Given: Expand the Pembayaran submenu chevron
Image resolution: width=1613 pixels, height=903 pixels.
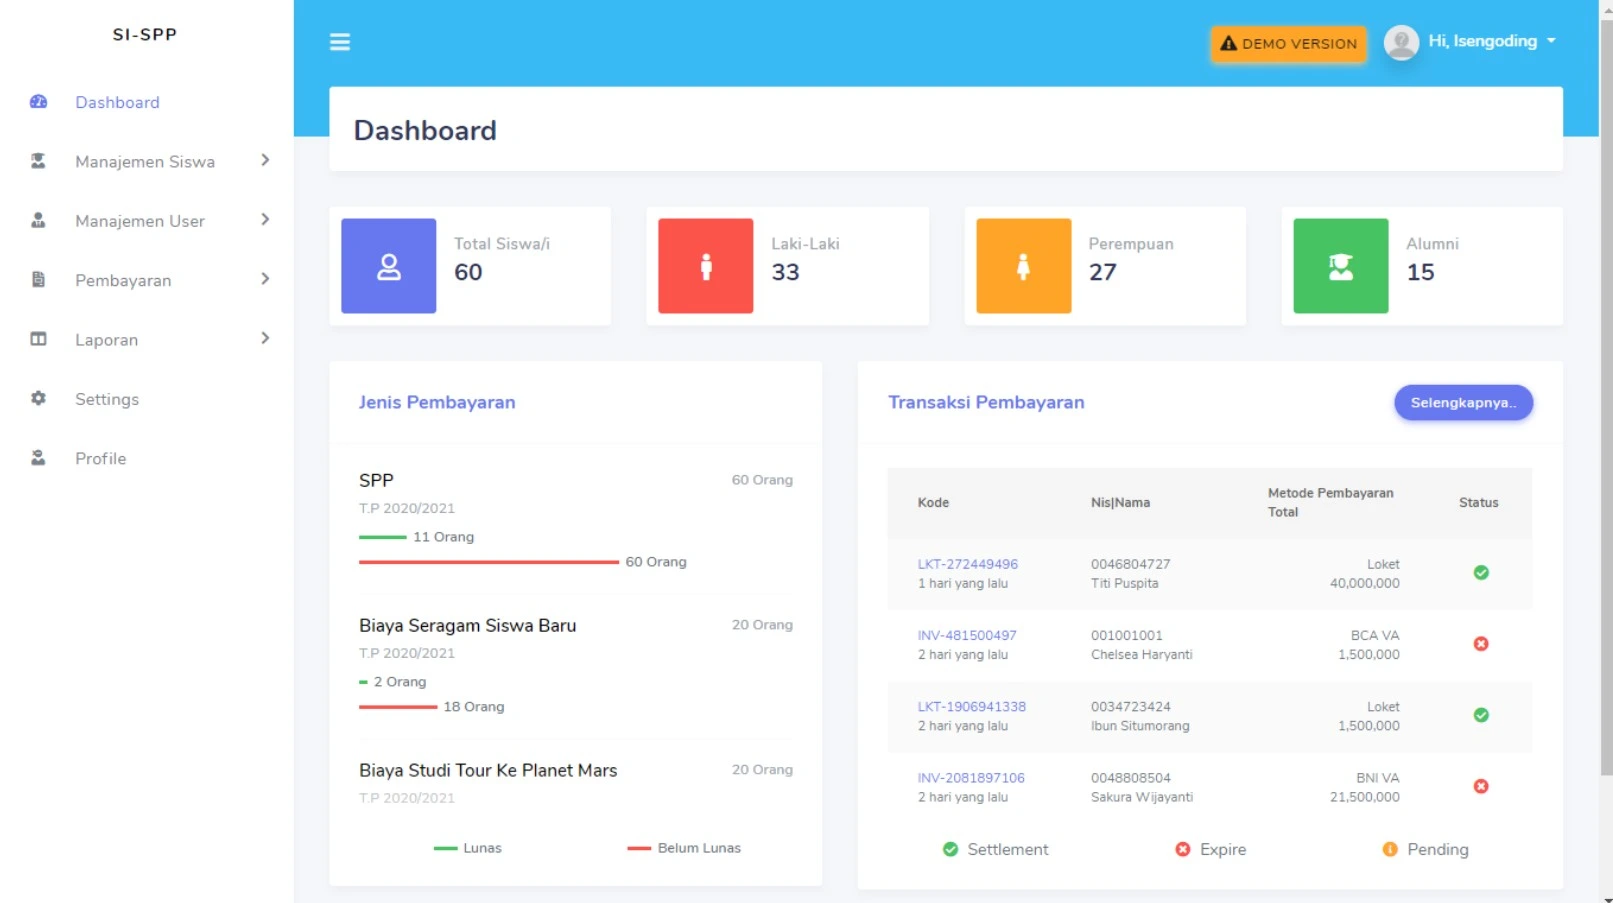Looking at the screenshot, I should pyautogui.click(x=265, y=279).
